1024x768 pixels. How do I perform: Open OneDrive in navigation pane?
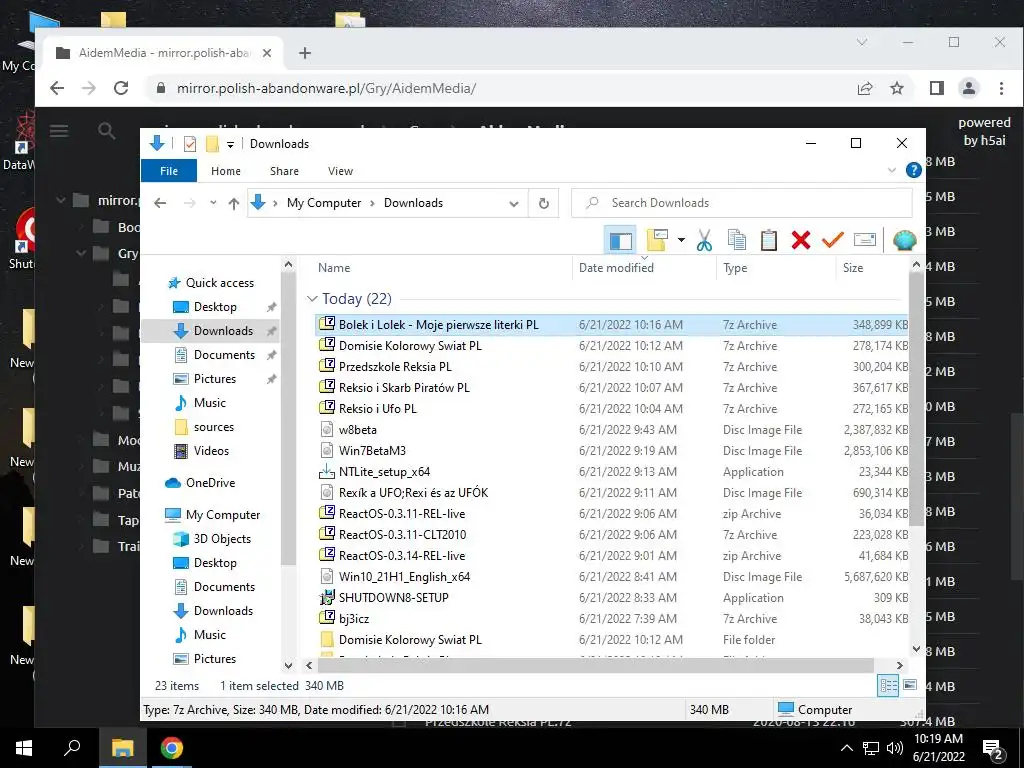[210, 483]
